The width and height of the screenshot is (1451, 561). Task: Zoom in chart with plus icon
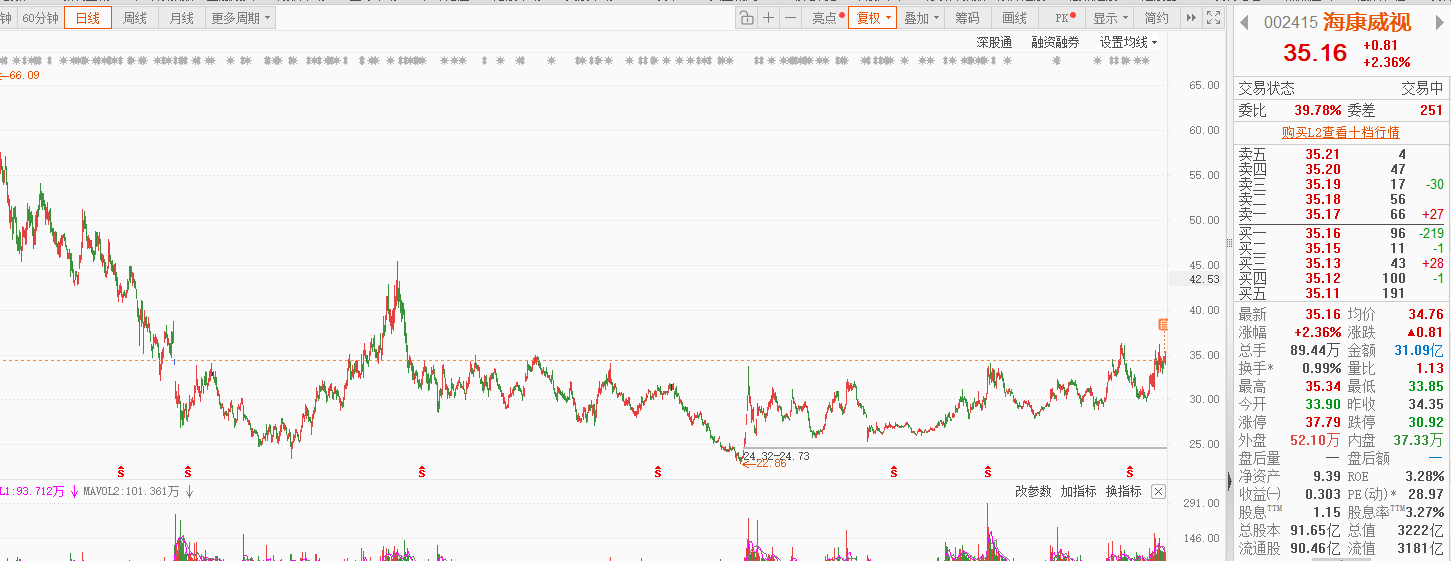click(768, 18)
